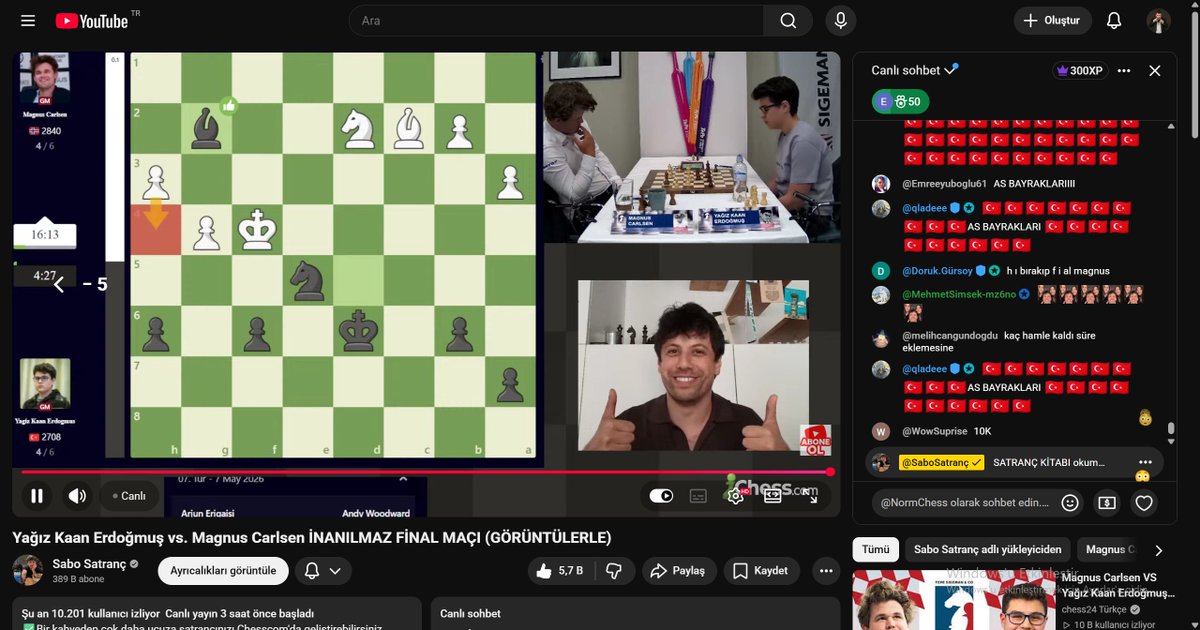Show more chips with right arrow

tap(1158, 550)
